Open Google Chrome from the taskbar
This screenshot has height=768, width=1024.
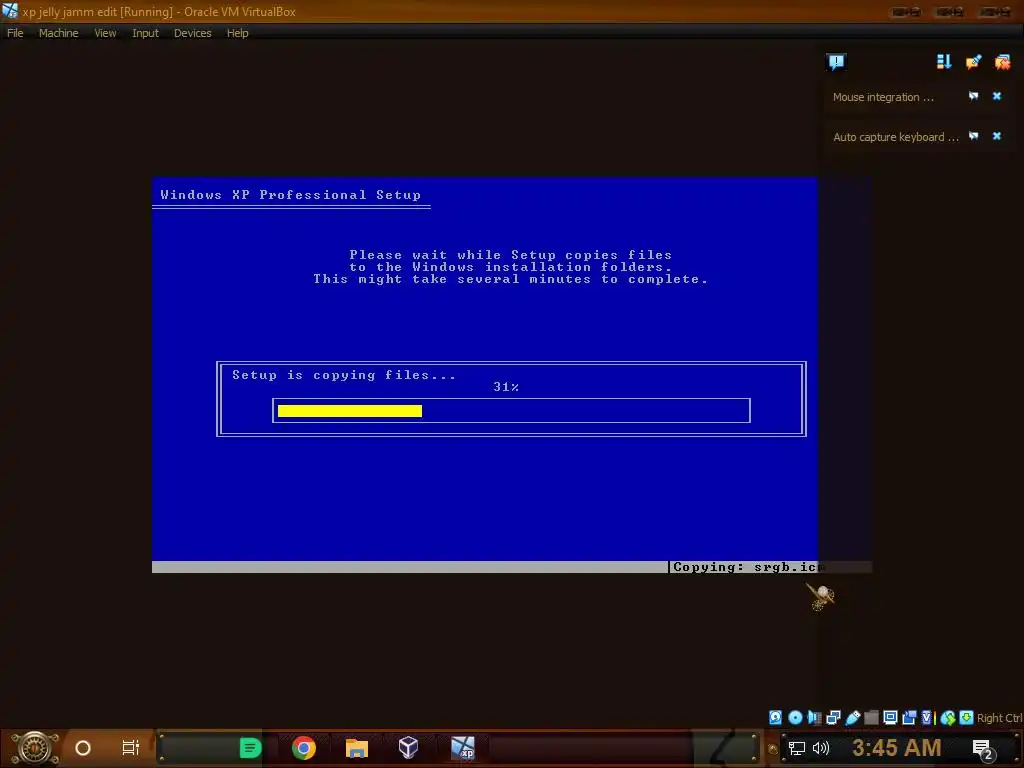(x=304, y=748)
